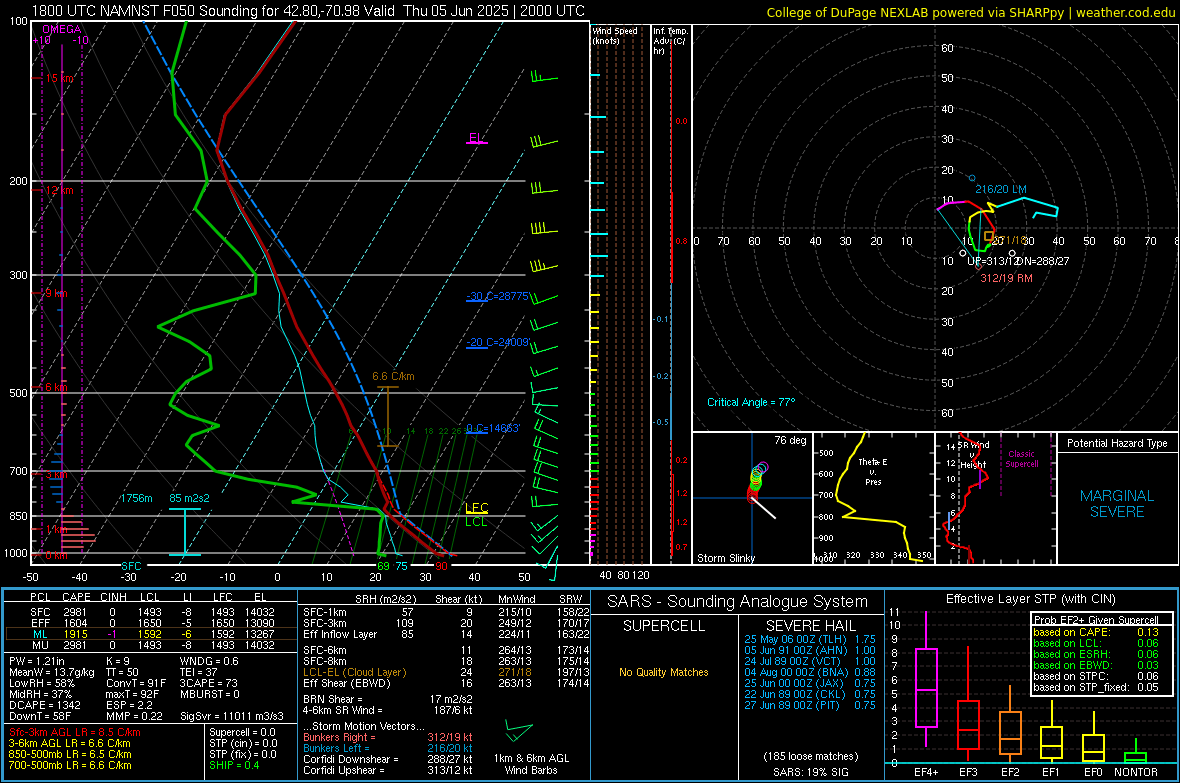
Task: Click the '-20 C=24009' height label
Action: [x=497, y=343]
